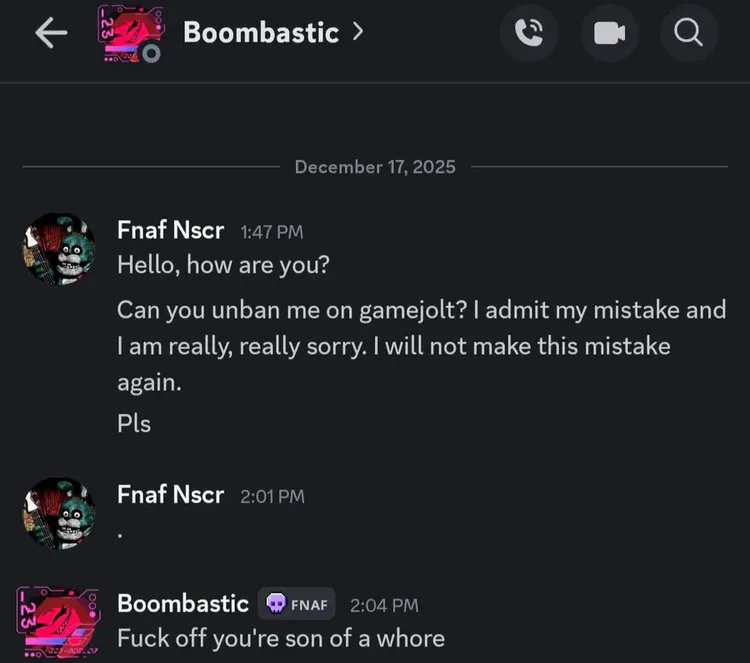This screenshot has width=750, height=663.
Task: Select the gamejolt unban request message
Action: (421, 346)
